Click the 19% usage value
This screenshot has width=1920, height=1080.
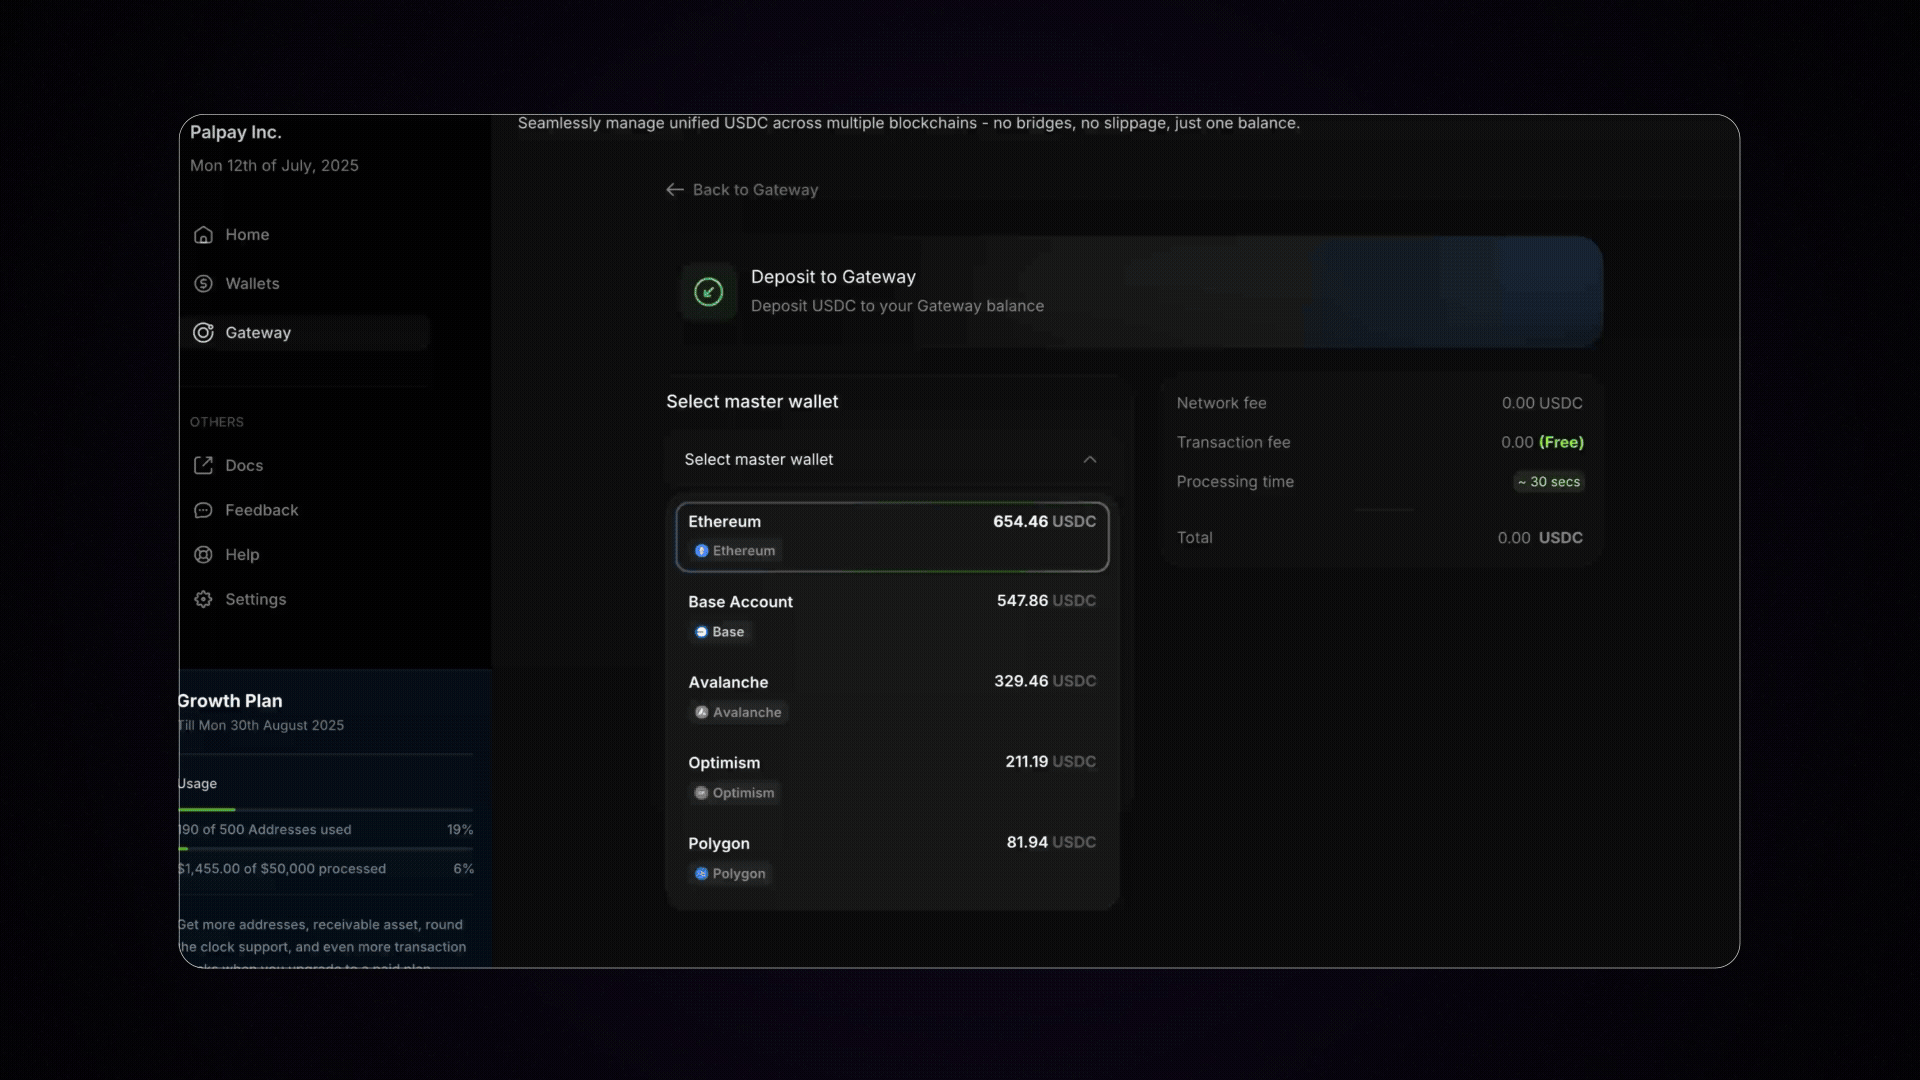(x=460, y=830)
